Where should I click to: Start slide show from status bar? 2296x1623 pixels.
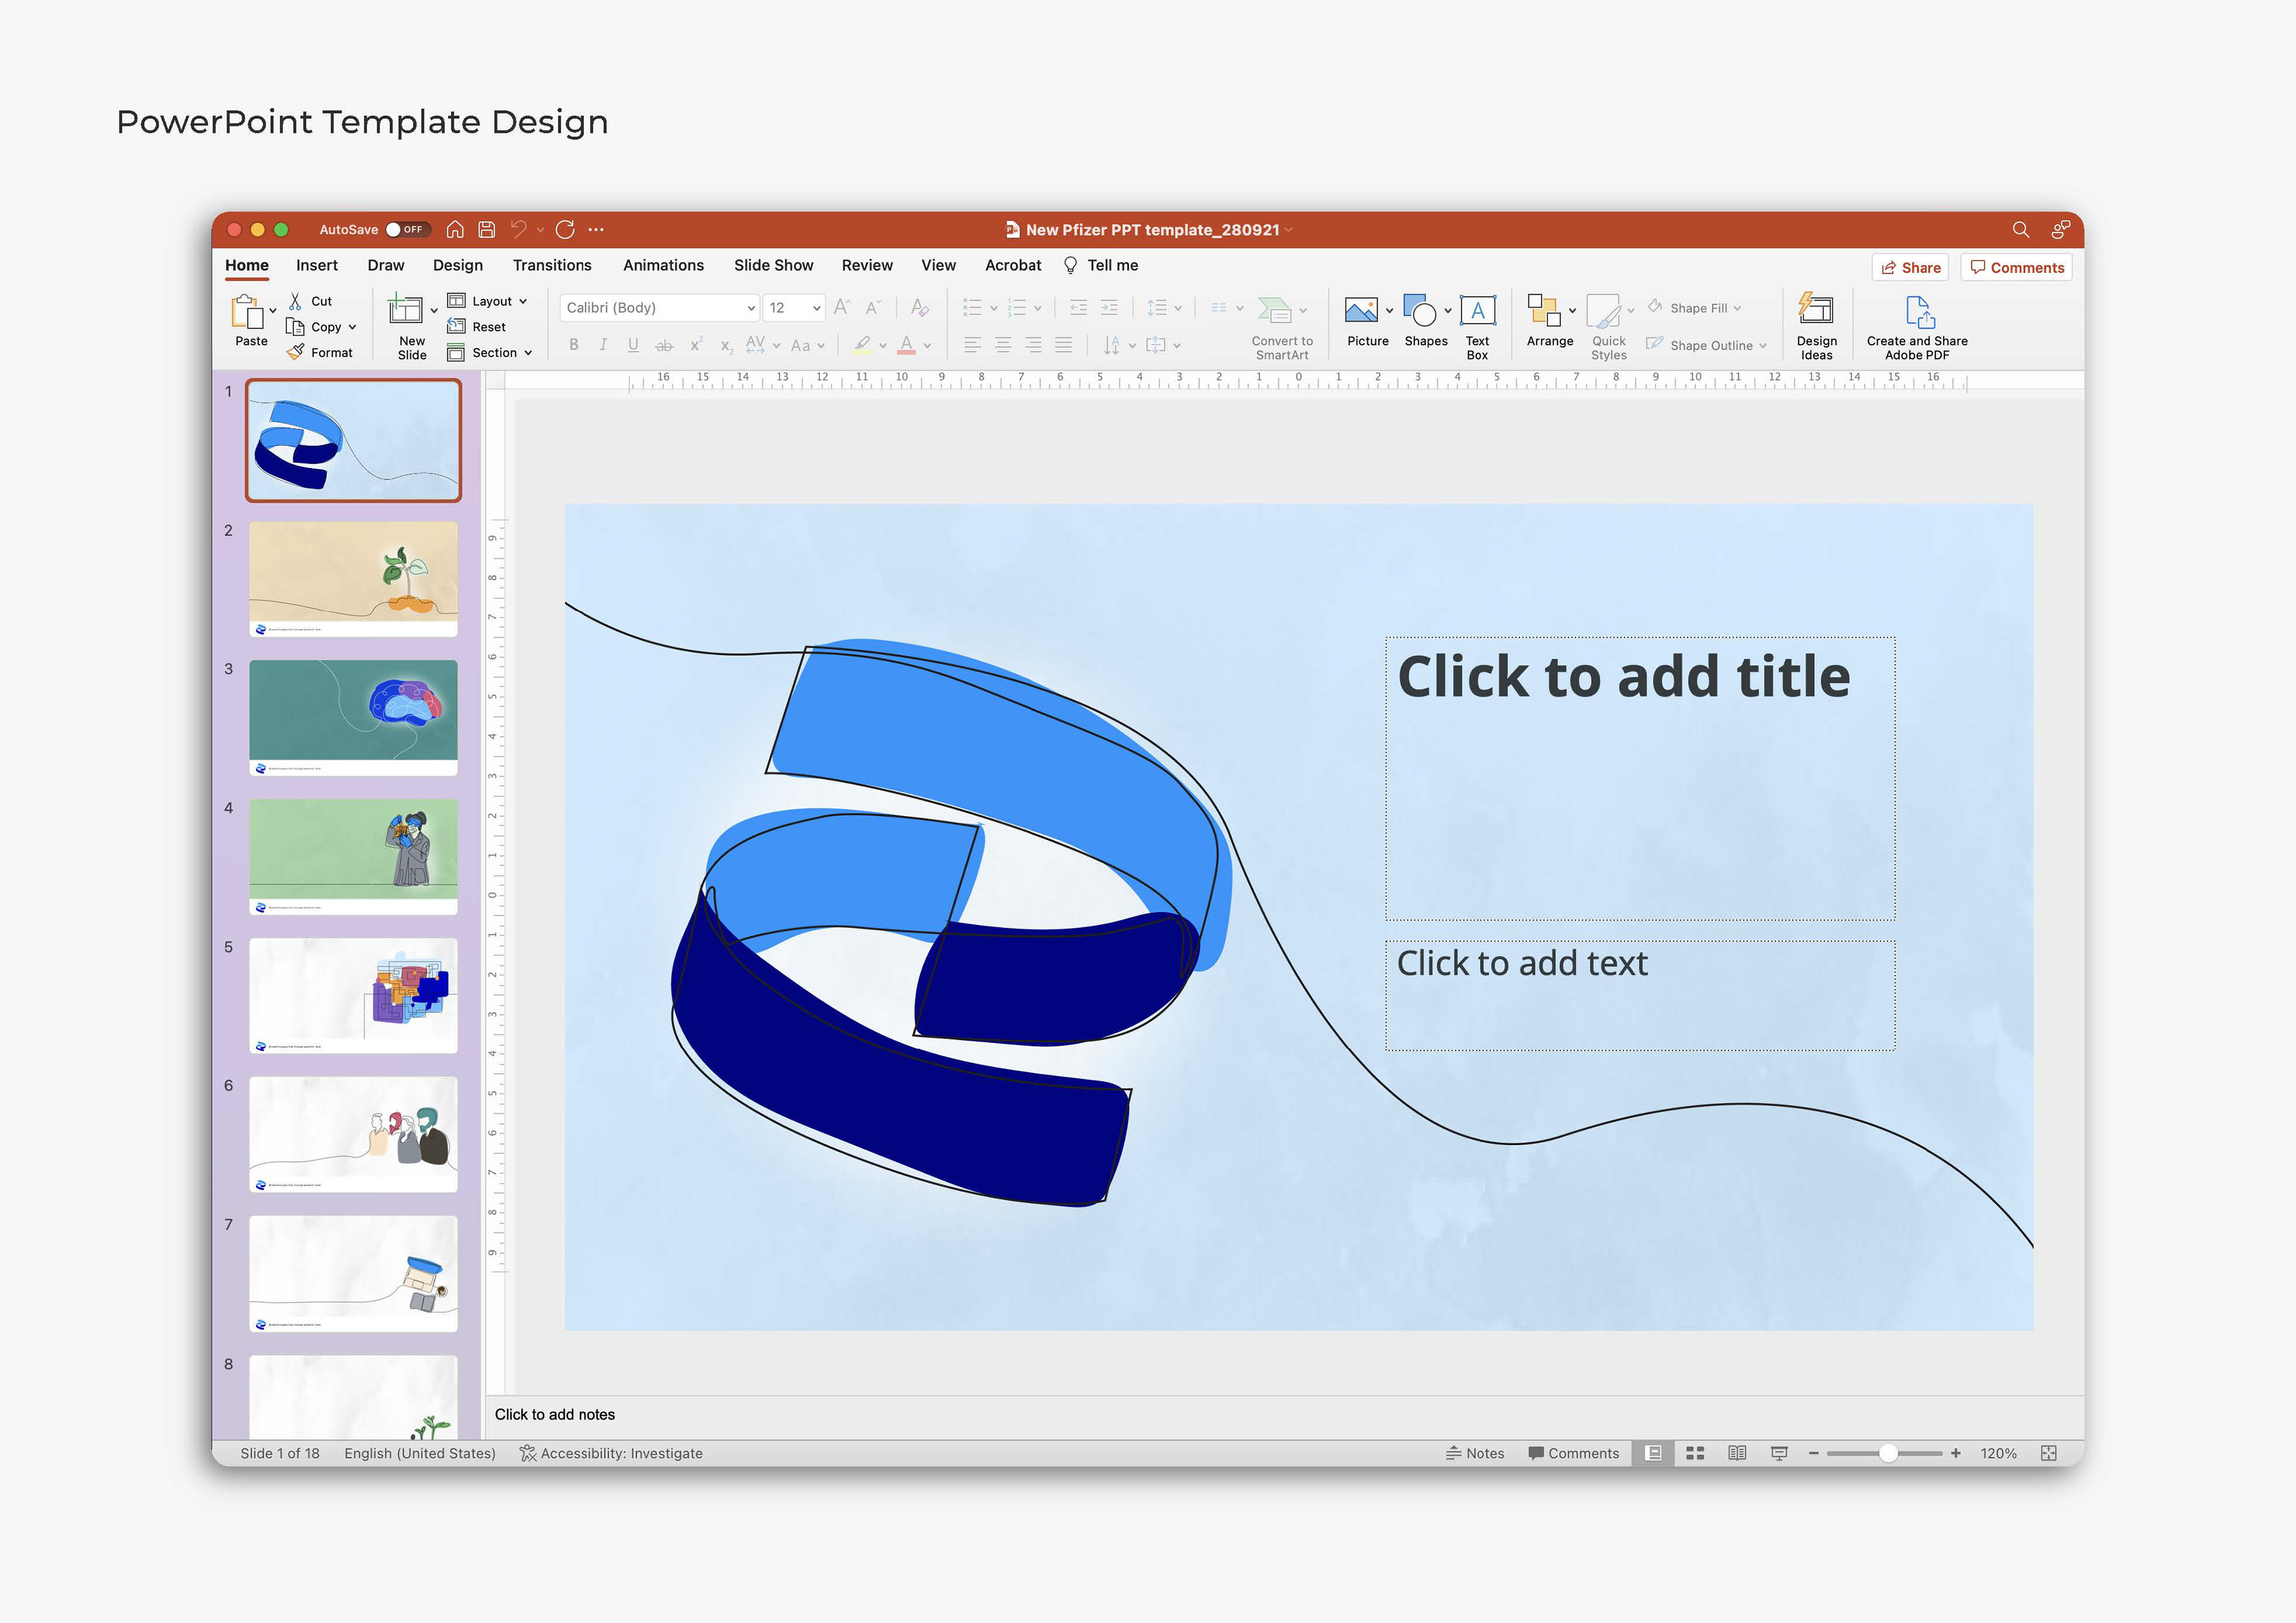(1779, 1453)
